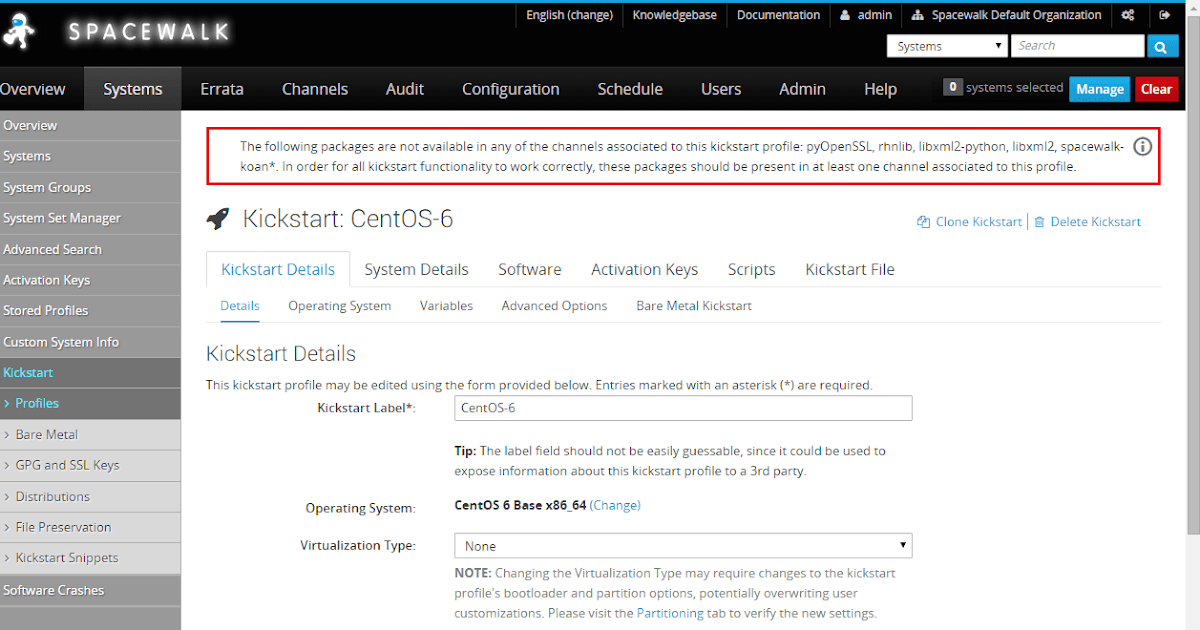Open System Set Manager in sidebar

point(90,218)
